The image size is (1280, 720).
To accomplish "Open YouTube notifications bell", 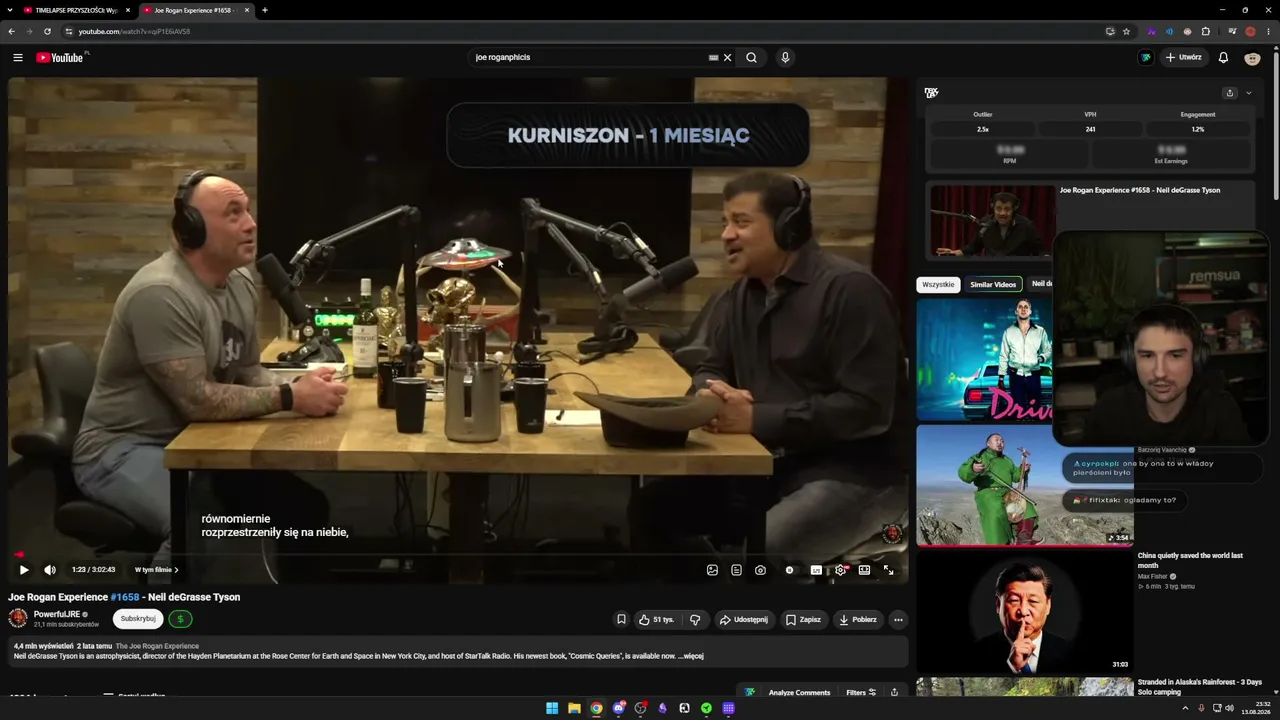I will (x=1223, y=58).
